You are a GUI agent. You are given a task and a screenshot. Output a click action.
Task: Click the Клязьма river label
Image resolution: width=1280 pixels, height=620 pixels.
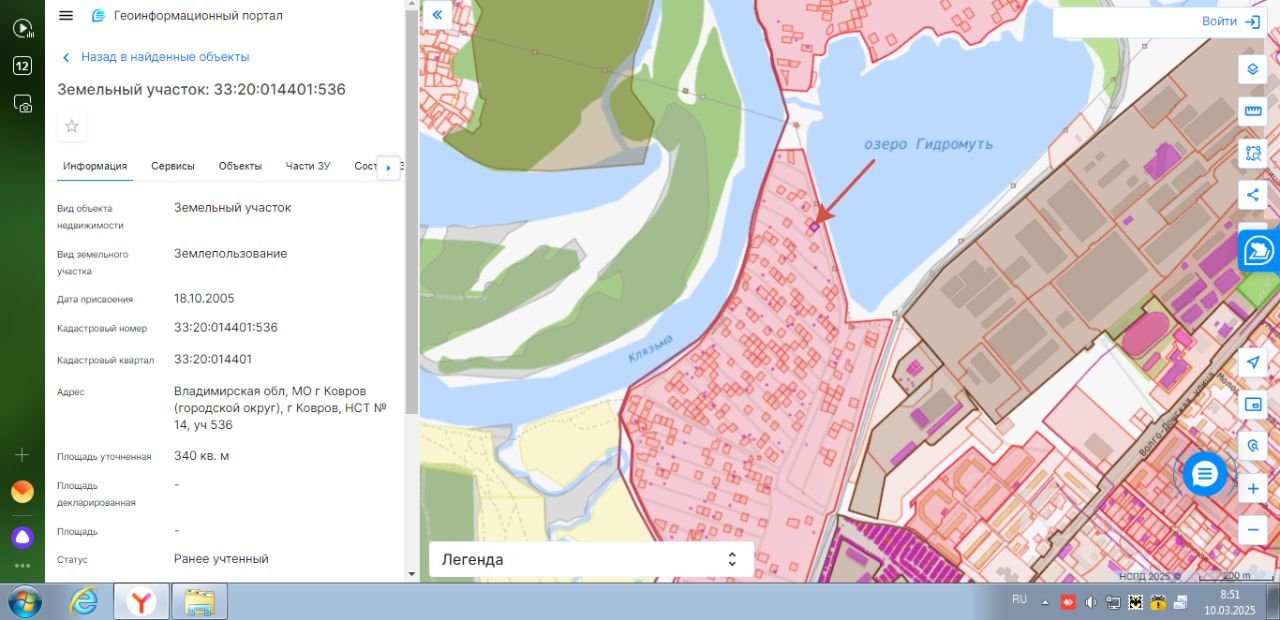point(651,350)
